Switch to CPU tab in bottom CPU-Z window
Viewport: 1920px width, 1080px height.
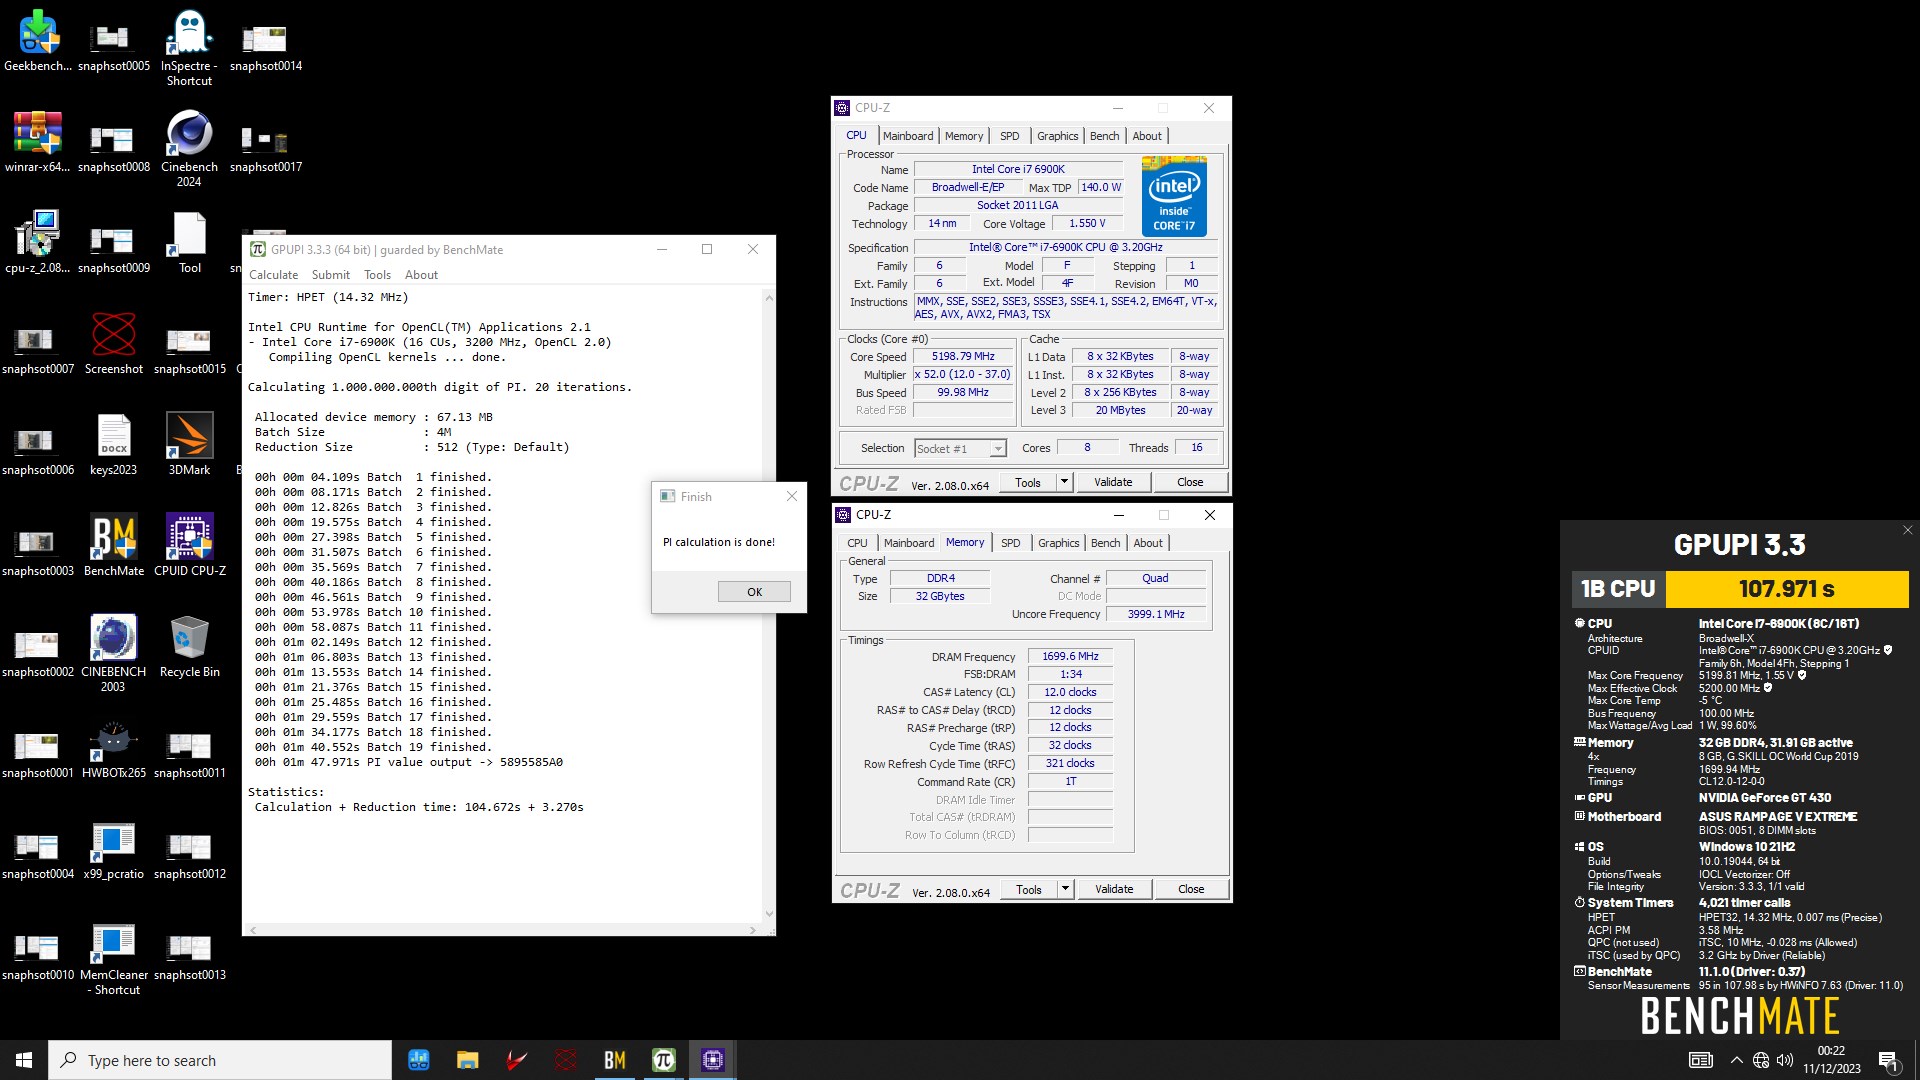point(857,543)
